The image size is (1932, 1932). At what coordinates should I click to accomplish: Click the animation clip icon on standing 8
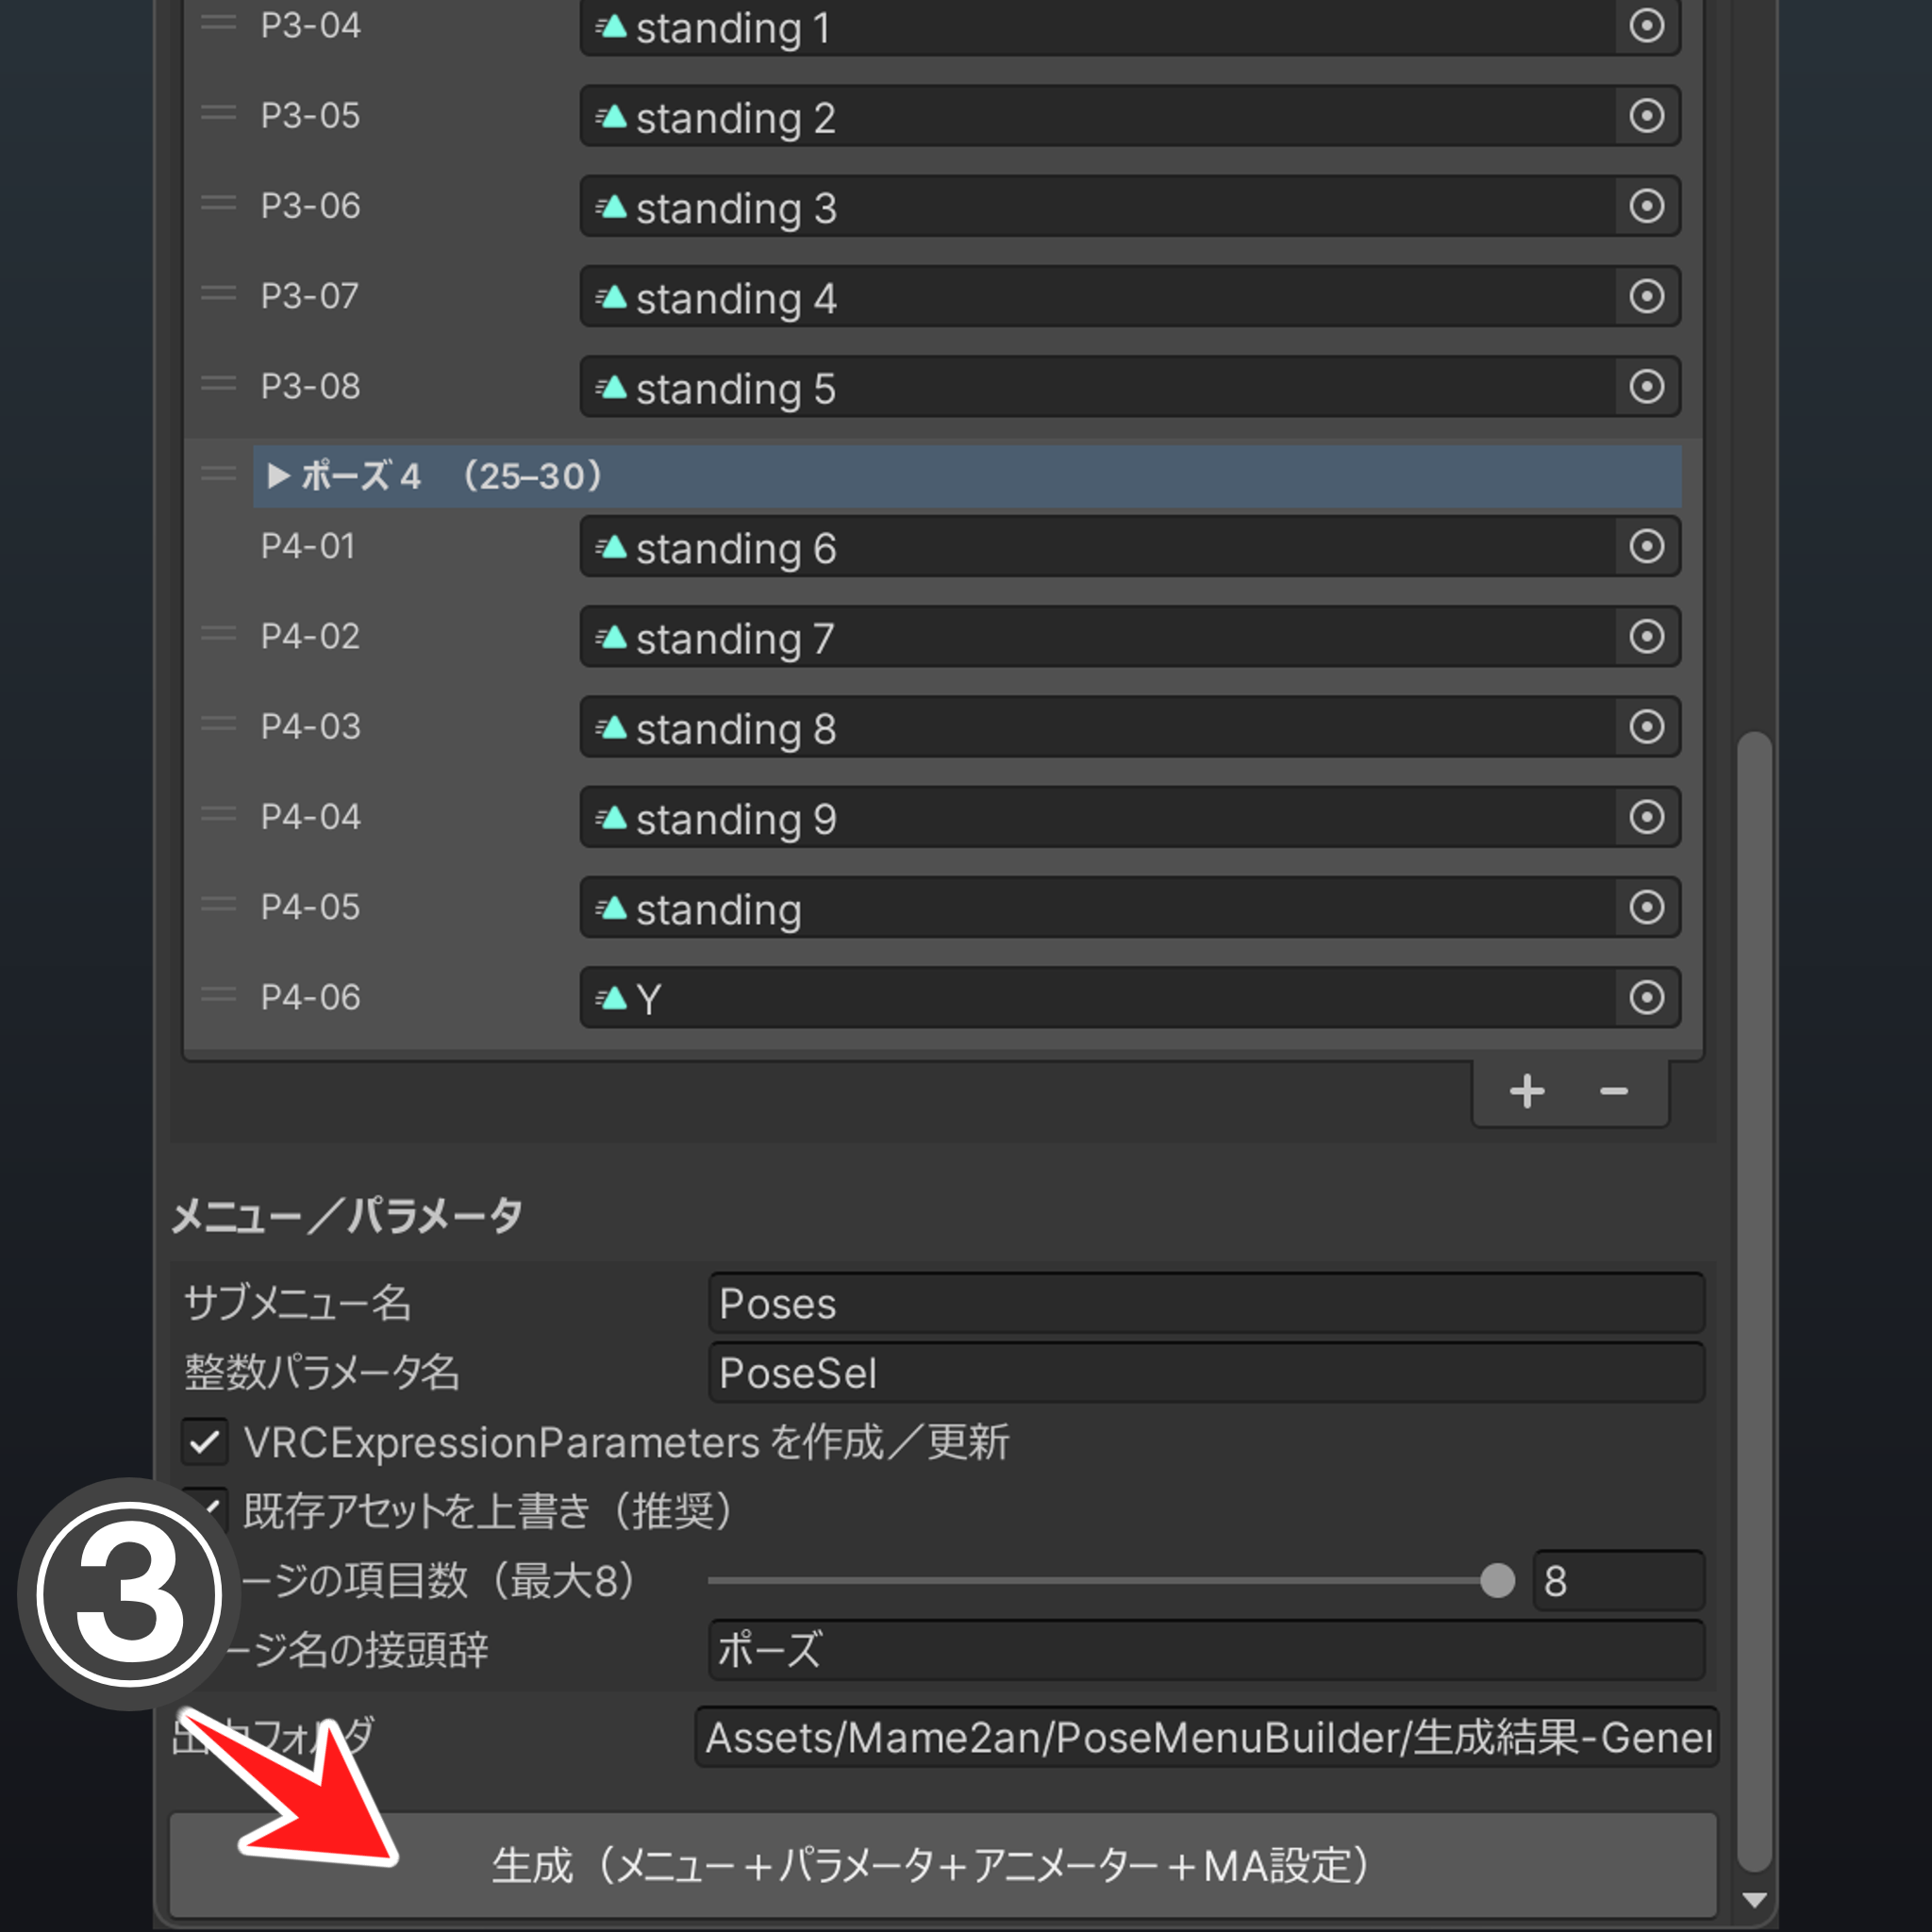613,727
